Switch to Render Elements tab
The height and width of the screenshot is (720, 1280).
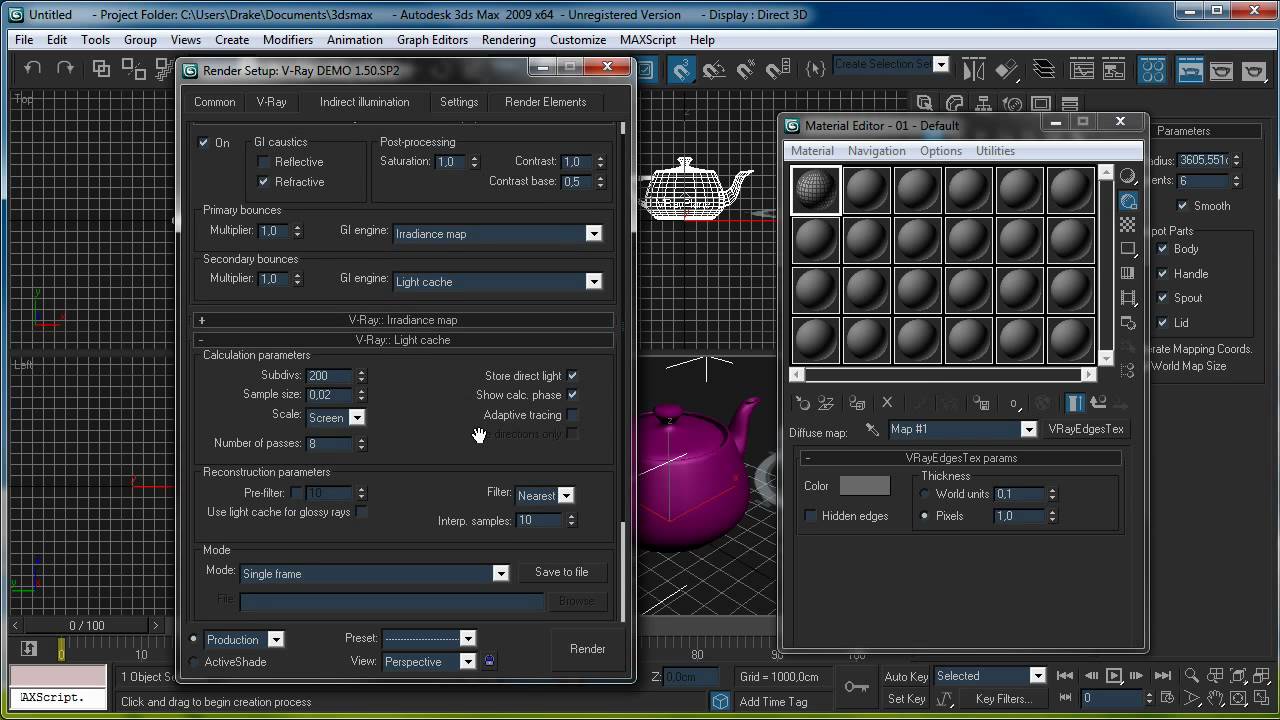click(x=545, y=102)
